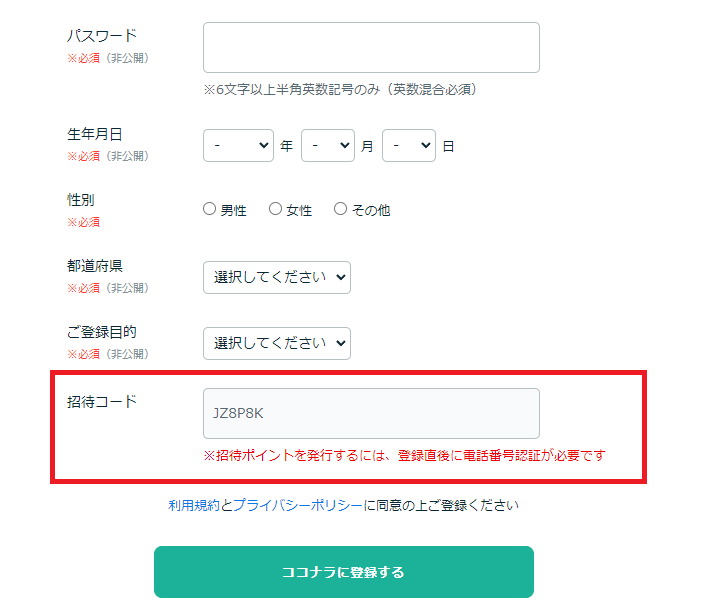Pick the その他 gender radio button
Screen dimensions: 704x614
click(x=341, y=209)
